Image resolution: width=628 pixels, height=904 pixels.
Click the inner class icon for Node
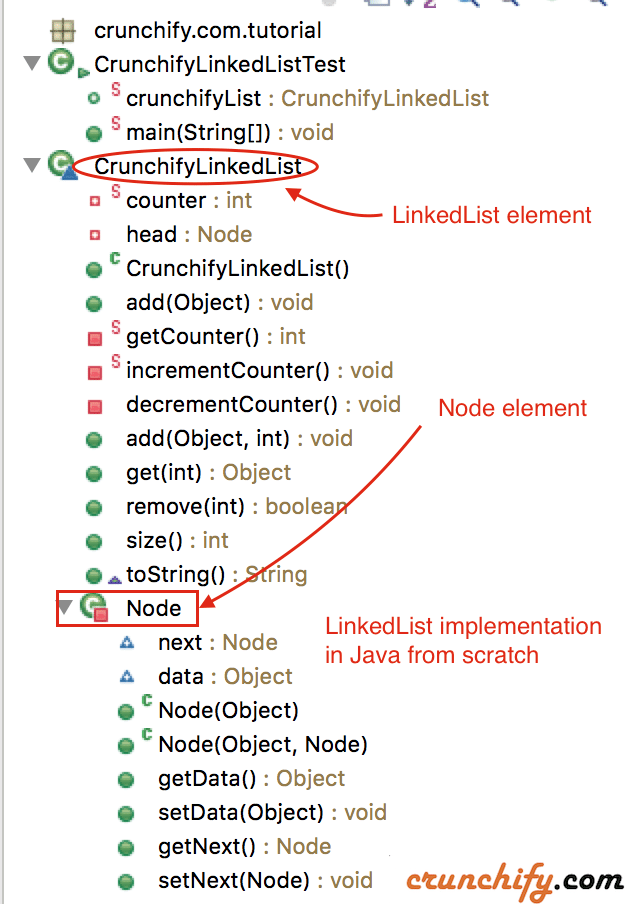tap(92, 607)
